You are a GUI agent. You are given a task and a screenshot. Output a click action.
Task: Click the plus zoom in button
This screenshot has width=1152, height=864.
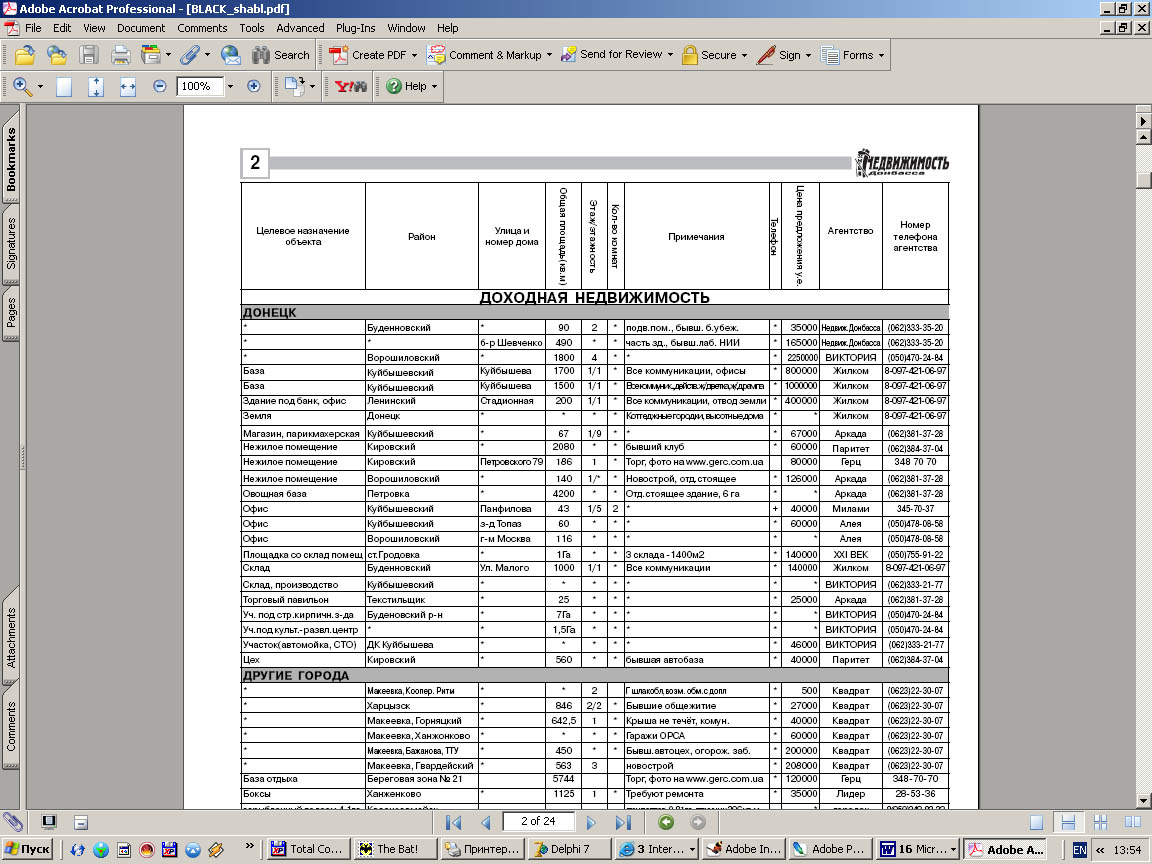click(253, 86)
